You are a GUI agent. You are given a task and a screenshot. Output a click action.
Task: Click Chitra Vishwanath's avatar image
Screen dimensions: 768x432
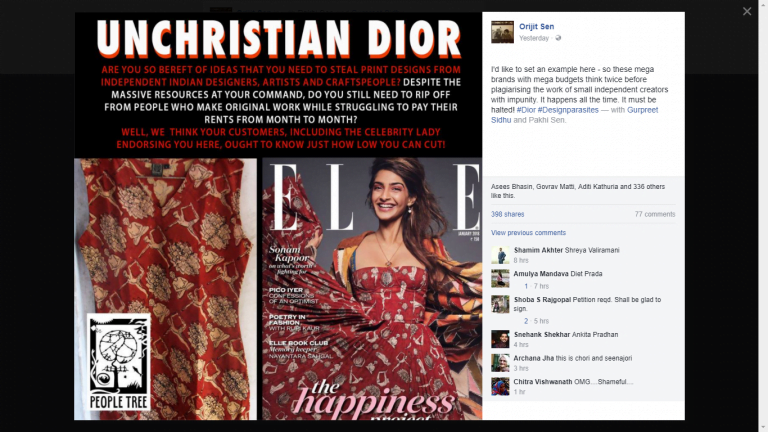click(500, 386)
